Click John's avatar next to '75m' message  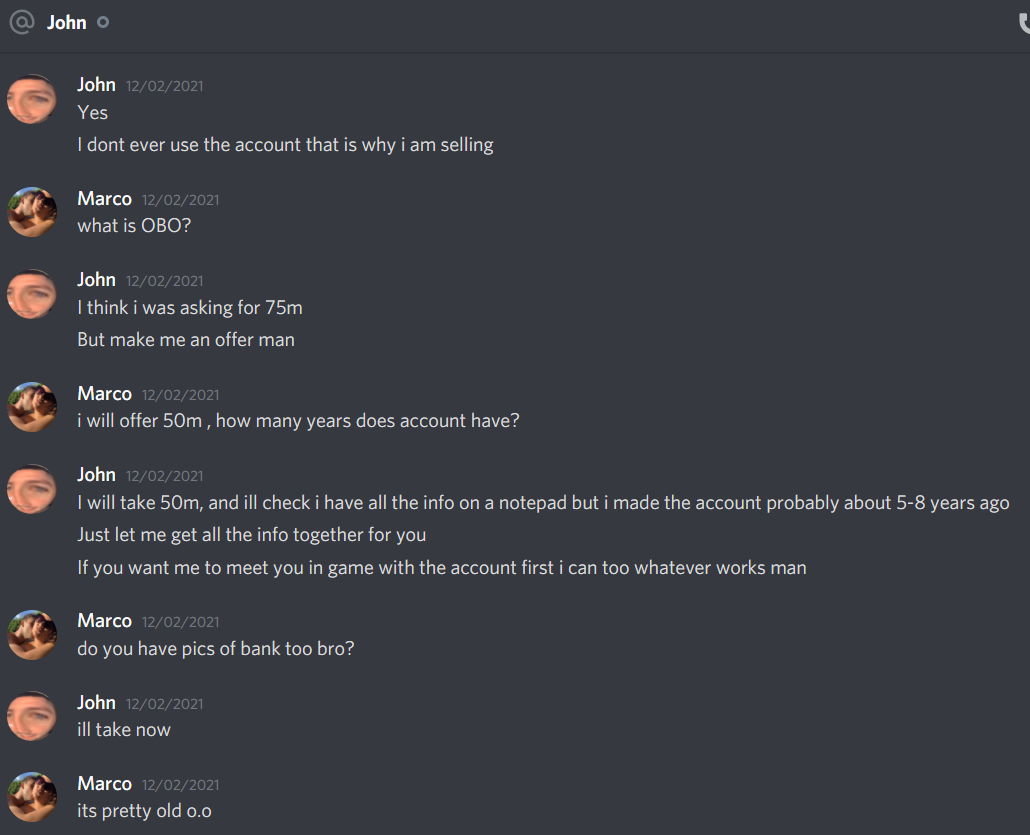coord(32,294)
